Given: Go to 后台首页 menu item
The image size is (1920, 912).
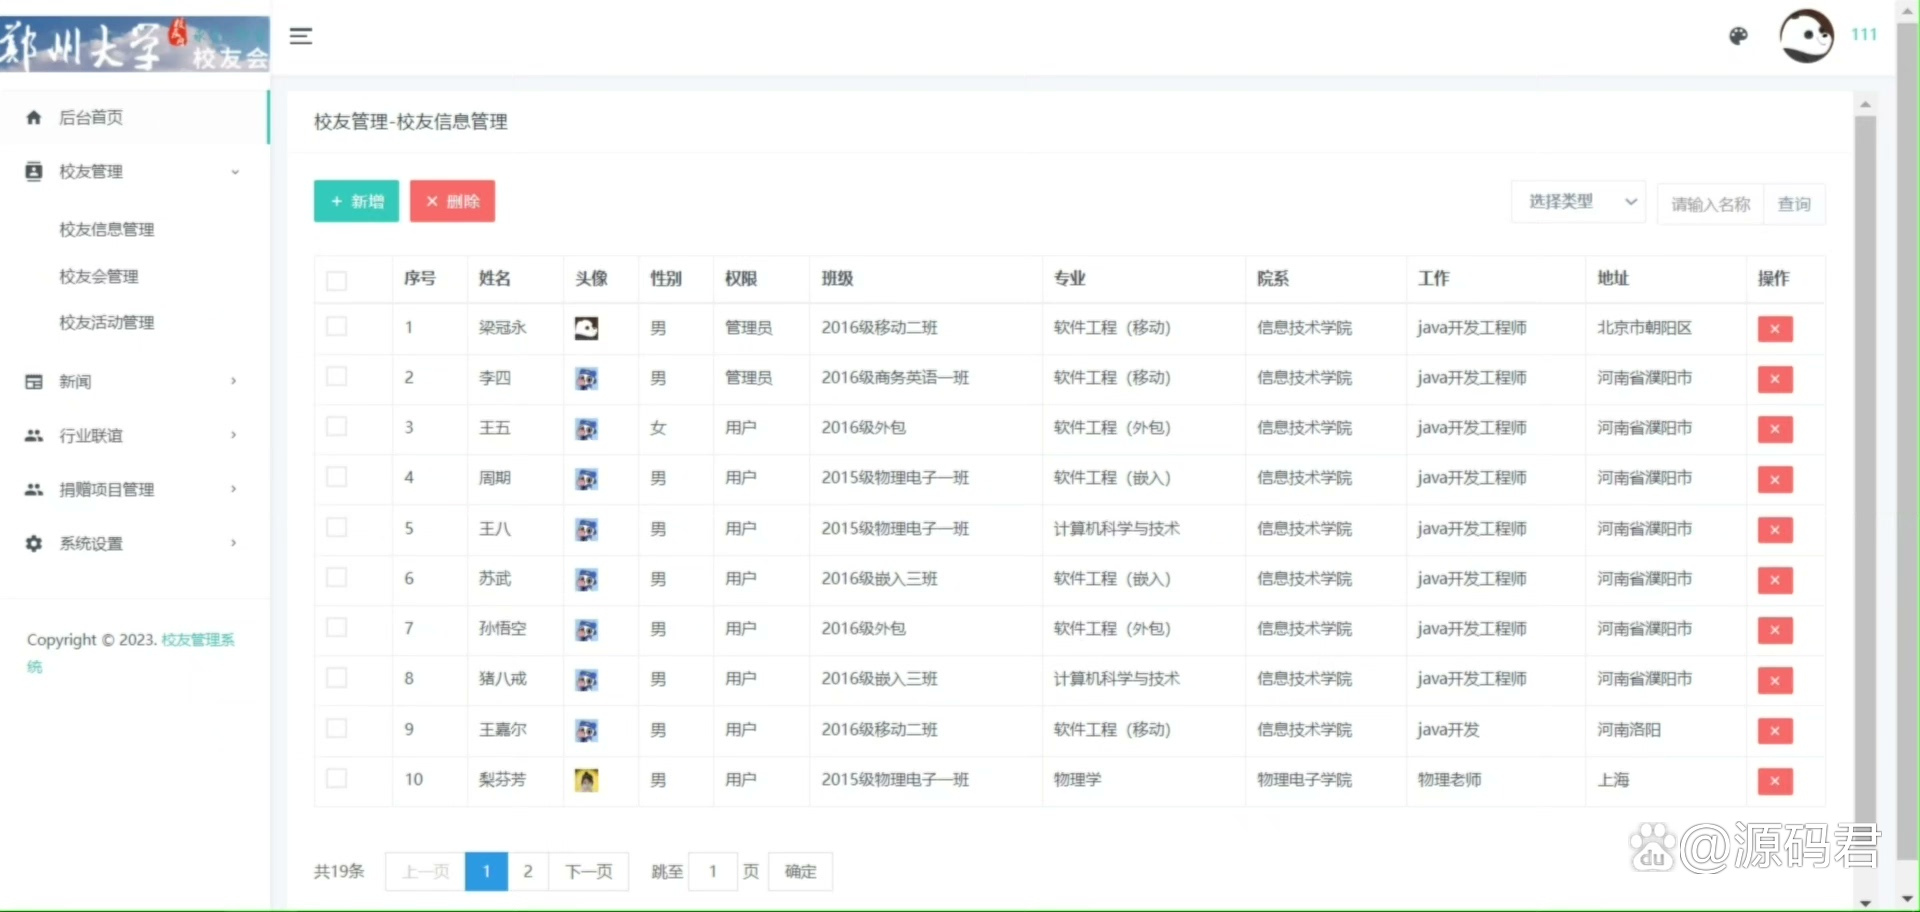Looking at the screenshot, I should tap(134, 117).
